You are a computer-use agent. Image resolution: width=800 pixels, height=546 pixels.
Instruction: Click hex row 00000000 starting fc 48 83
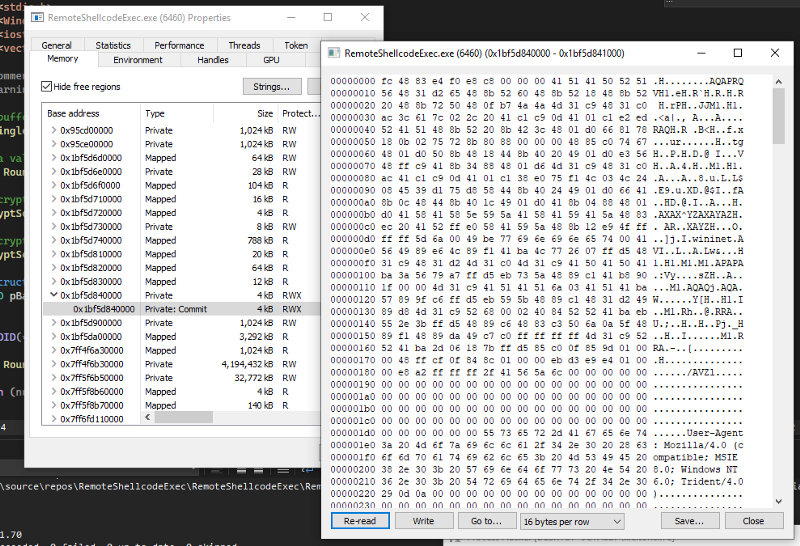coord(537,81)
